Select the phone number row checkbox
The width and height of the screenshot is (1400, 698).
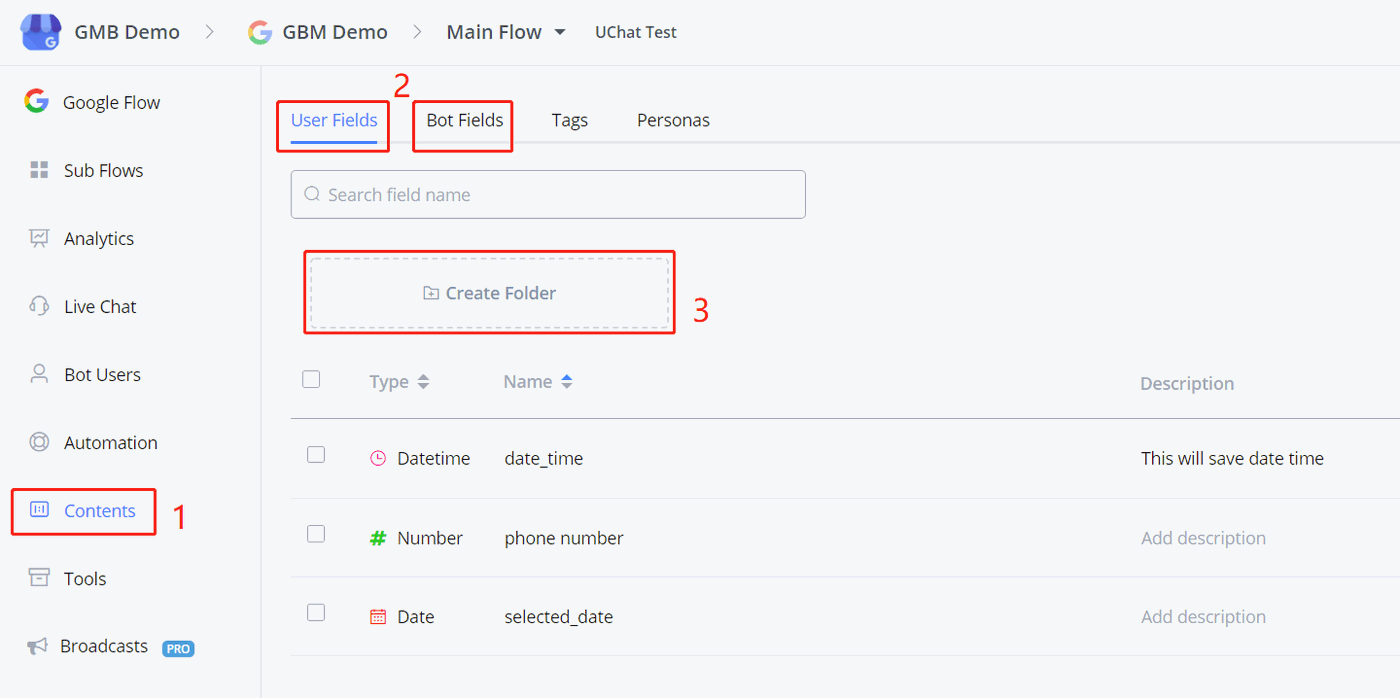tap(316, 534)
